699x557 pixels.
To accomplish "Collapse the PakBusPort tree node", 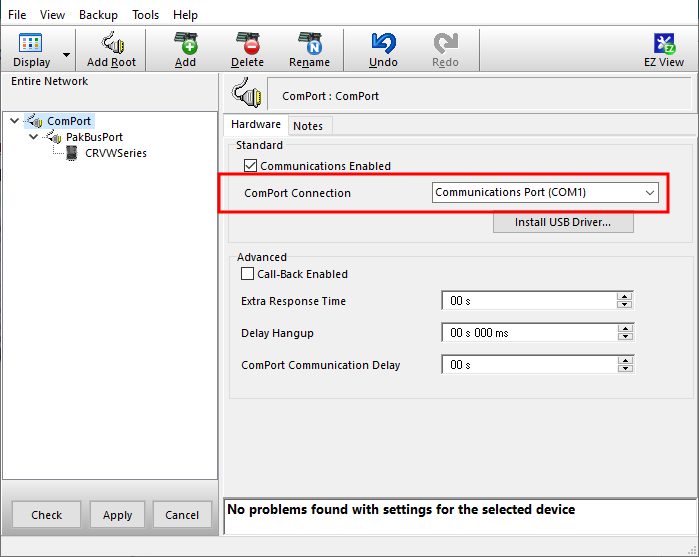I will (x=33, y=137).
